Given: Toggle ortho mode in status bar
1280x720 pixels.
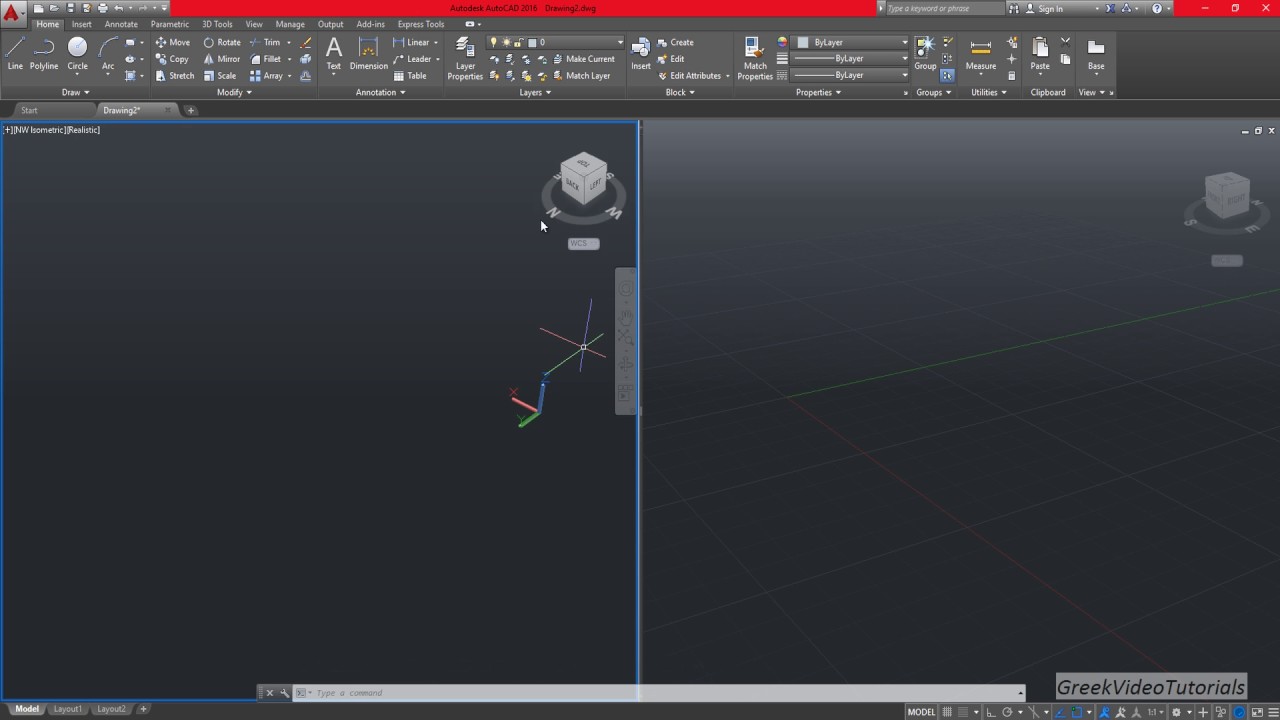Looking at the screenshot, I should coord(991,712).
